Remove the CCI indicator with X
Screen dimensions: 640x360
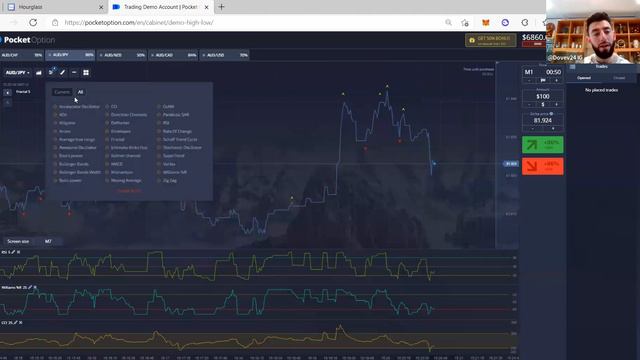21,322
